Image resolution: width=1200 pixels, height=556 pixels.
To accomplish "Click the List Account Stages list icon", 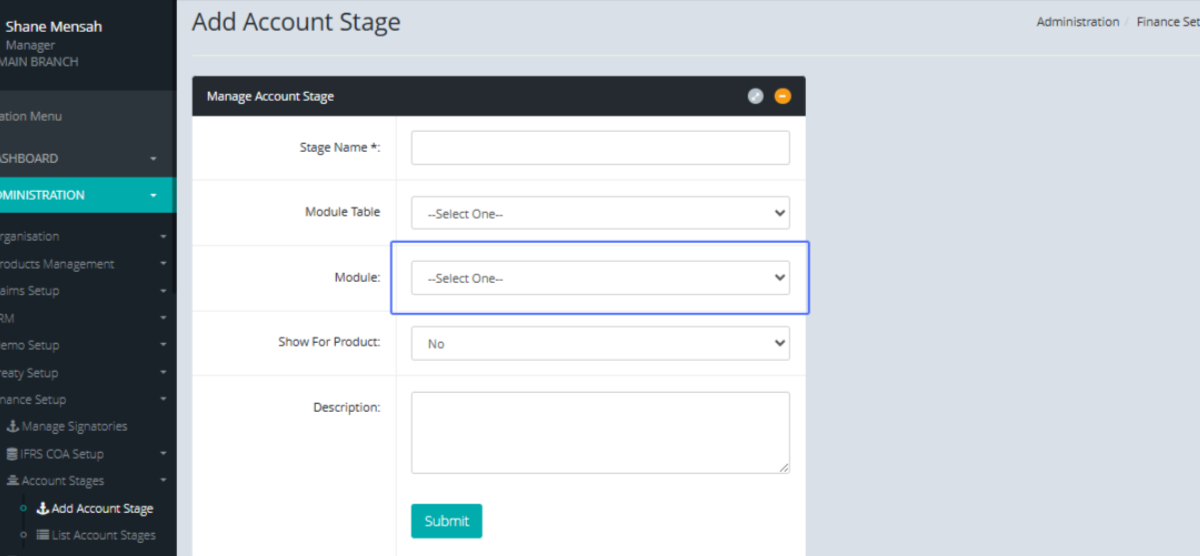I will [43, 536].
